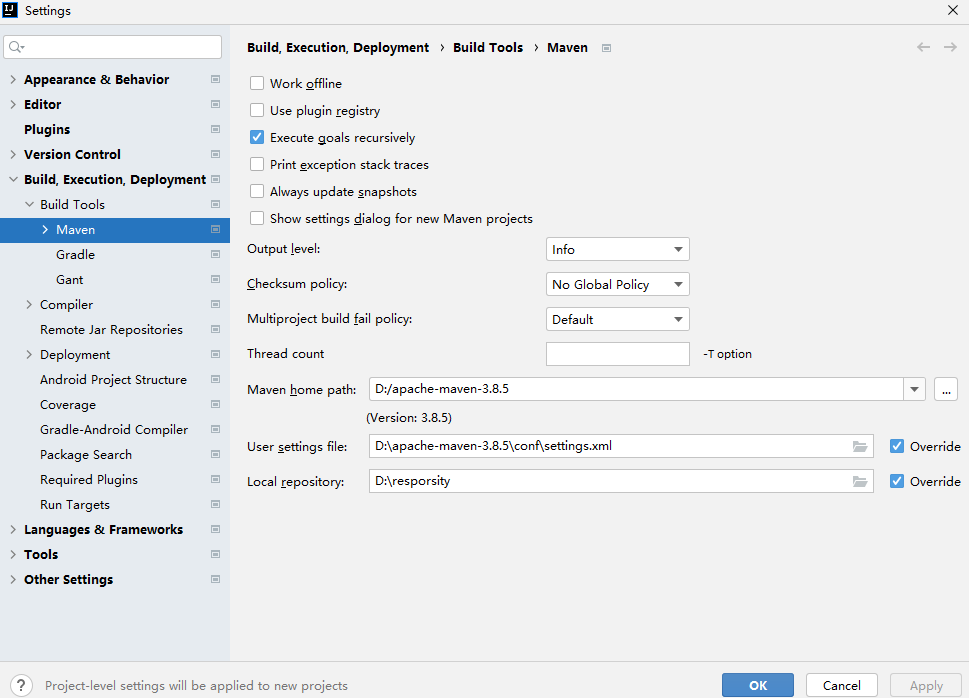Open Plugins settings page
The image size is (969, 698).
coord(47,129)
